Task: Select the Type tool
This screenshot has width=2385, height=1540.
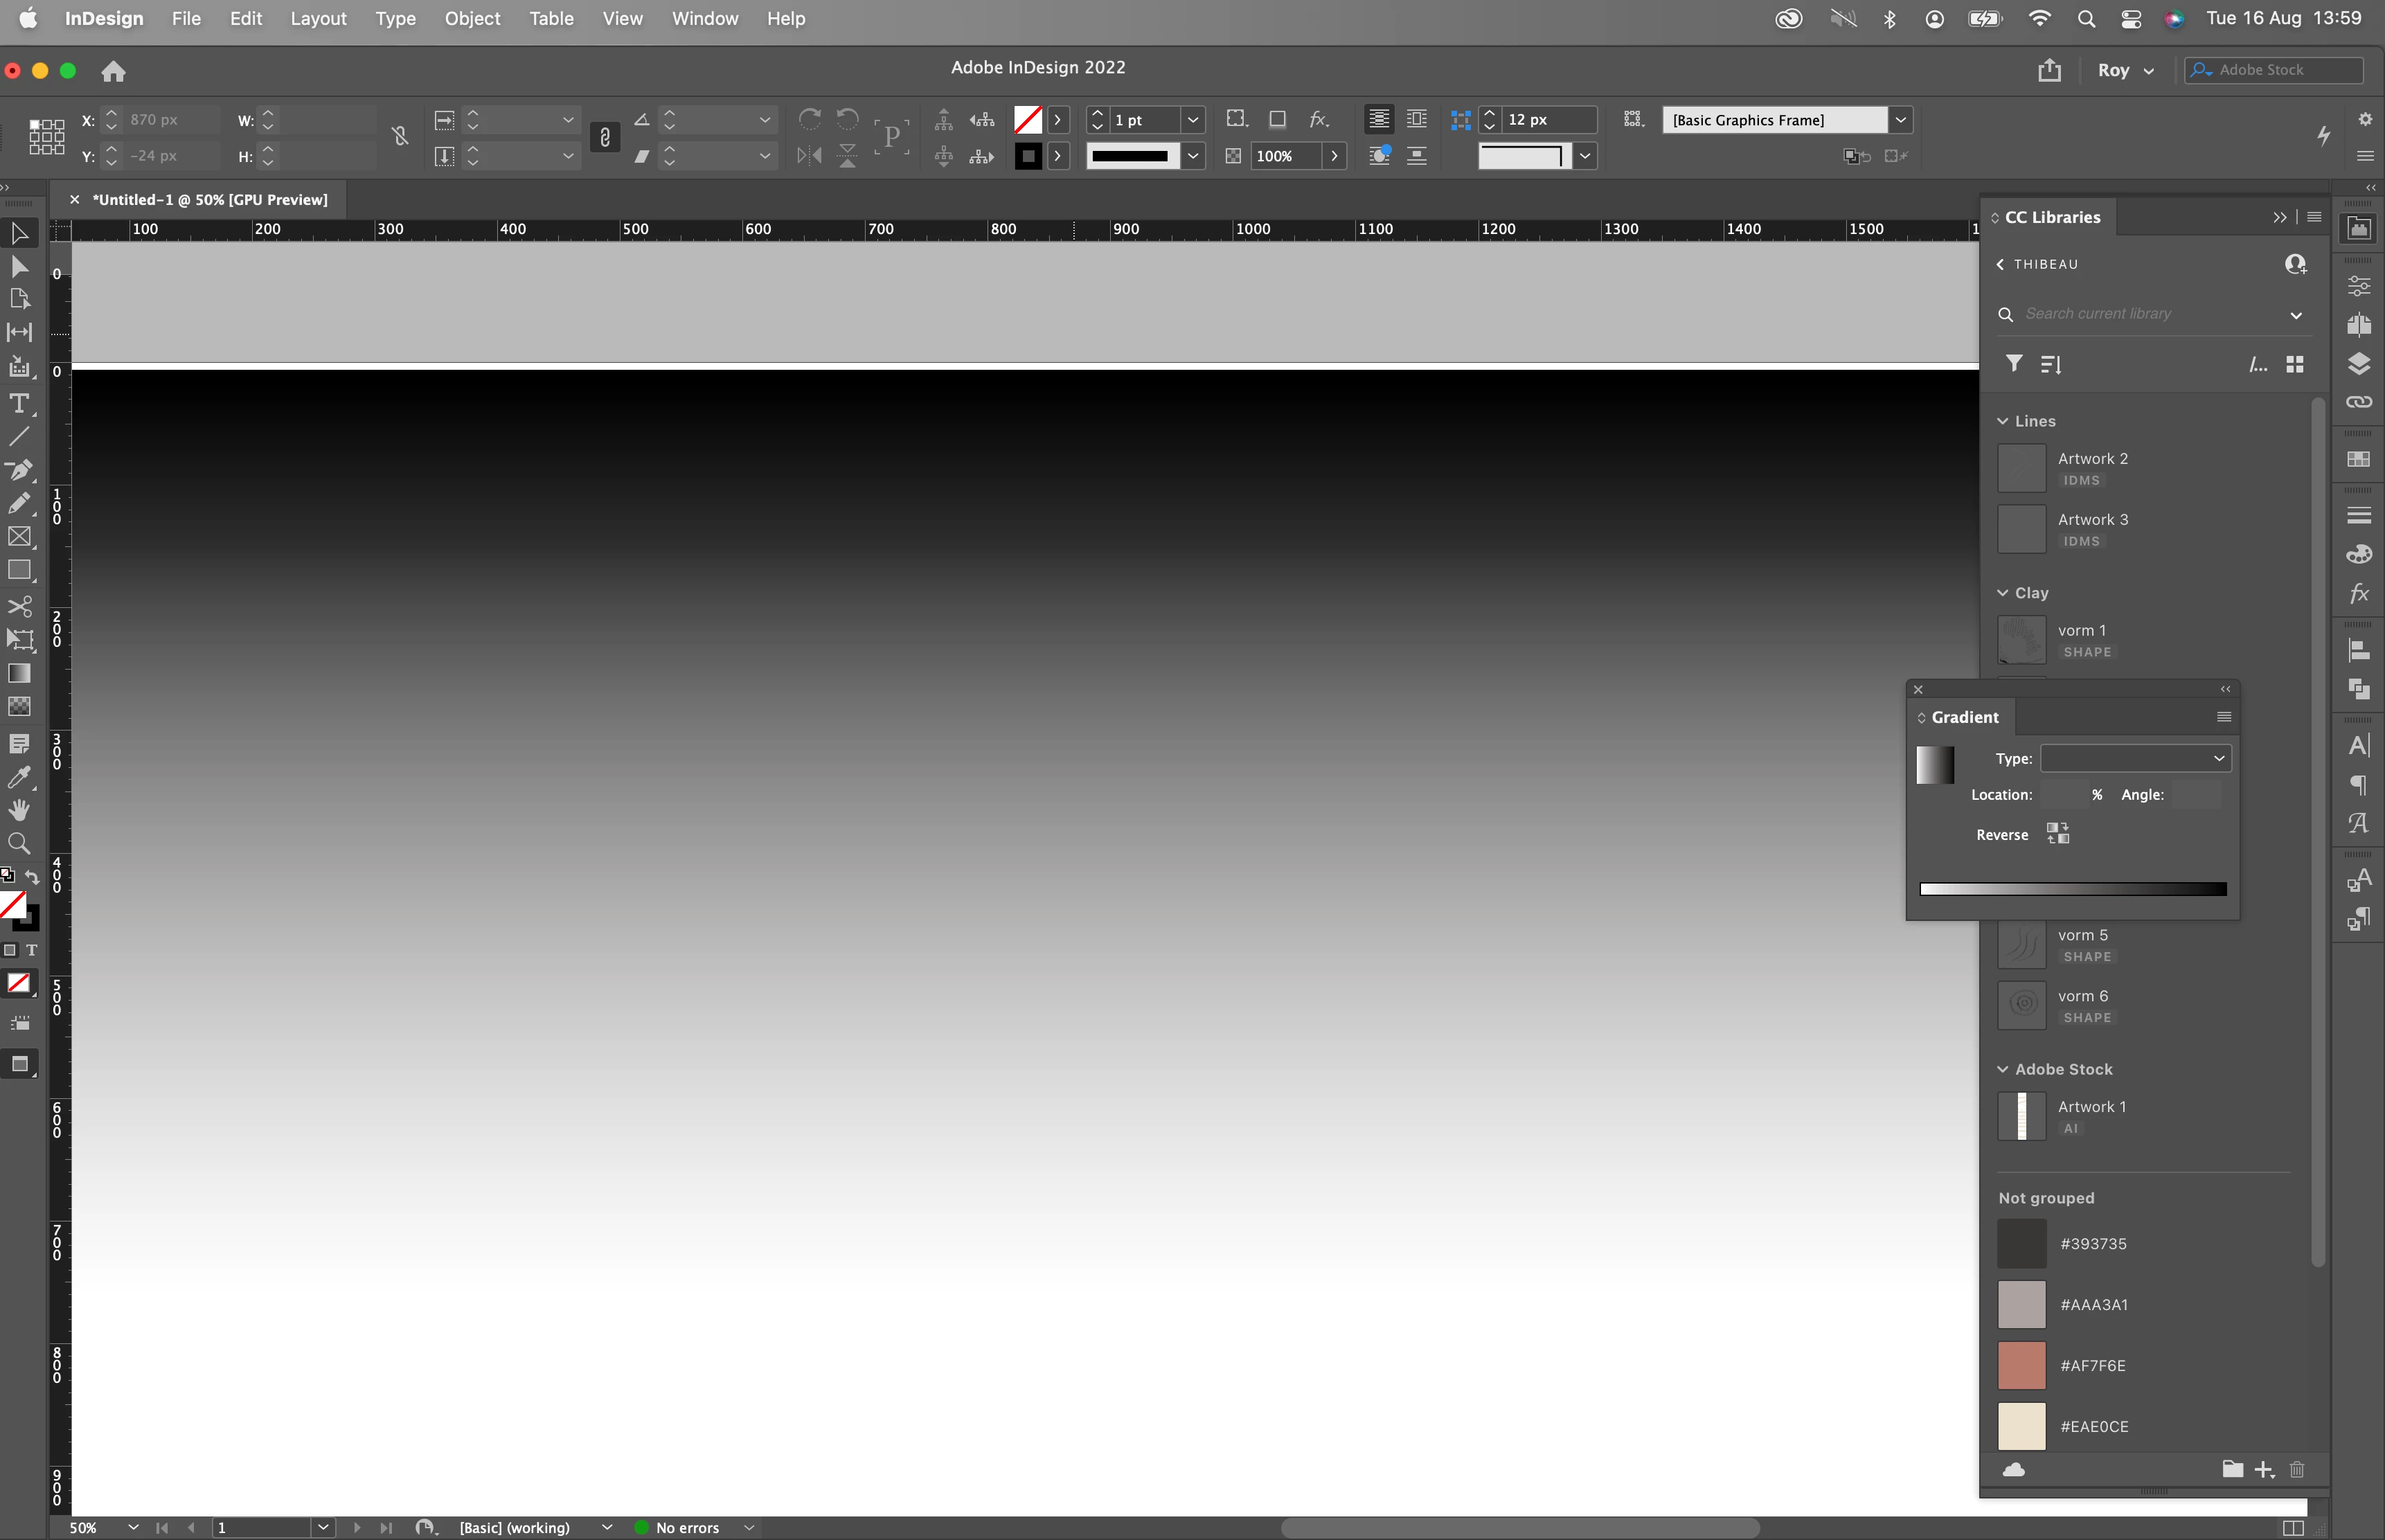Action: 19,403
